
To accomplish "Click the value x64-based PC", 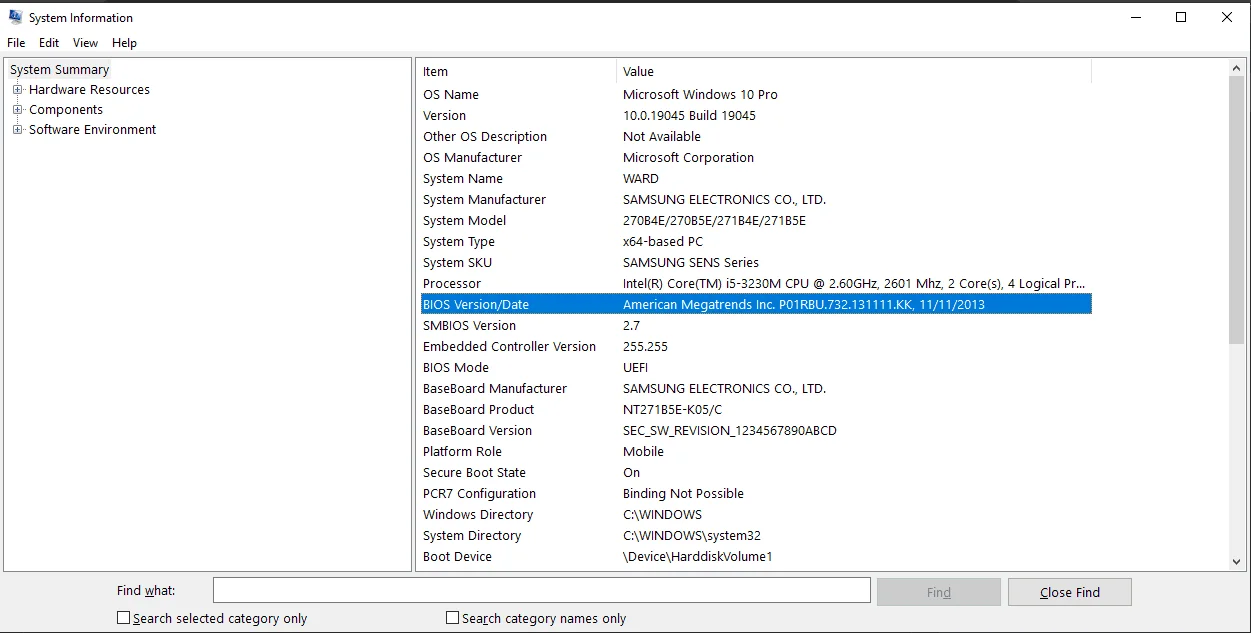I will 663,241.
